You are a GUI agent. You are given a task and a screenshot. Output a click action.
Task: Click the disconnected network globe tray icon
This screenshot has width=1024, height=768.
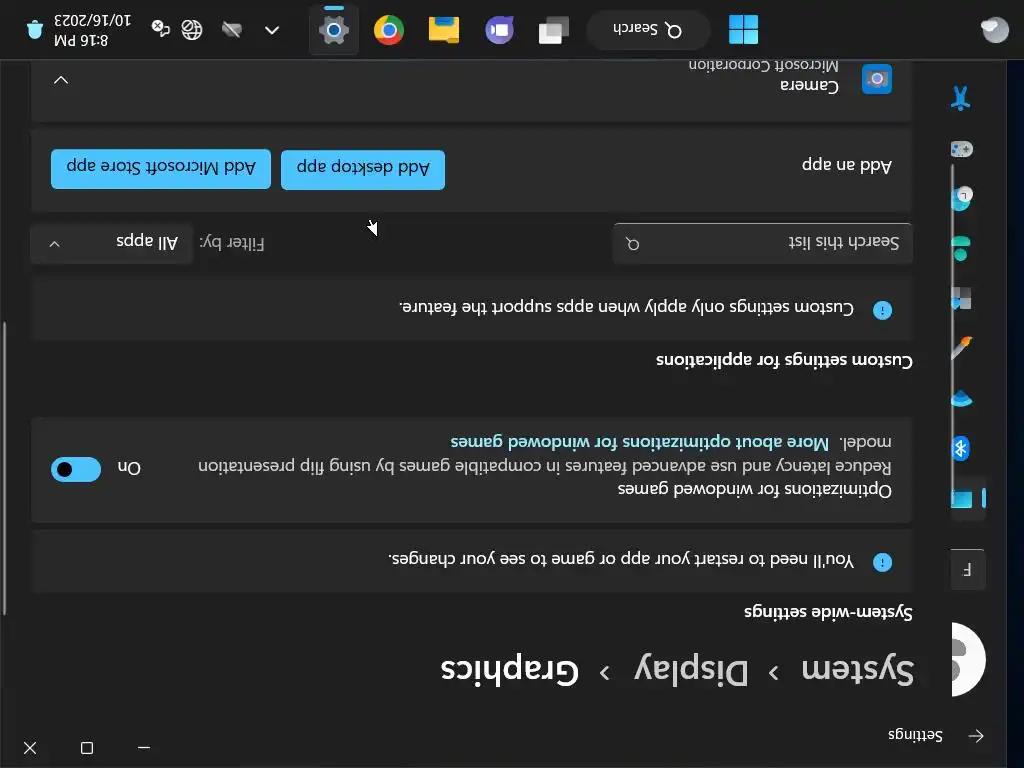[x=192, y=30]
